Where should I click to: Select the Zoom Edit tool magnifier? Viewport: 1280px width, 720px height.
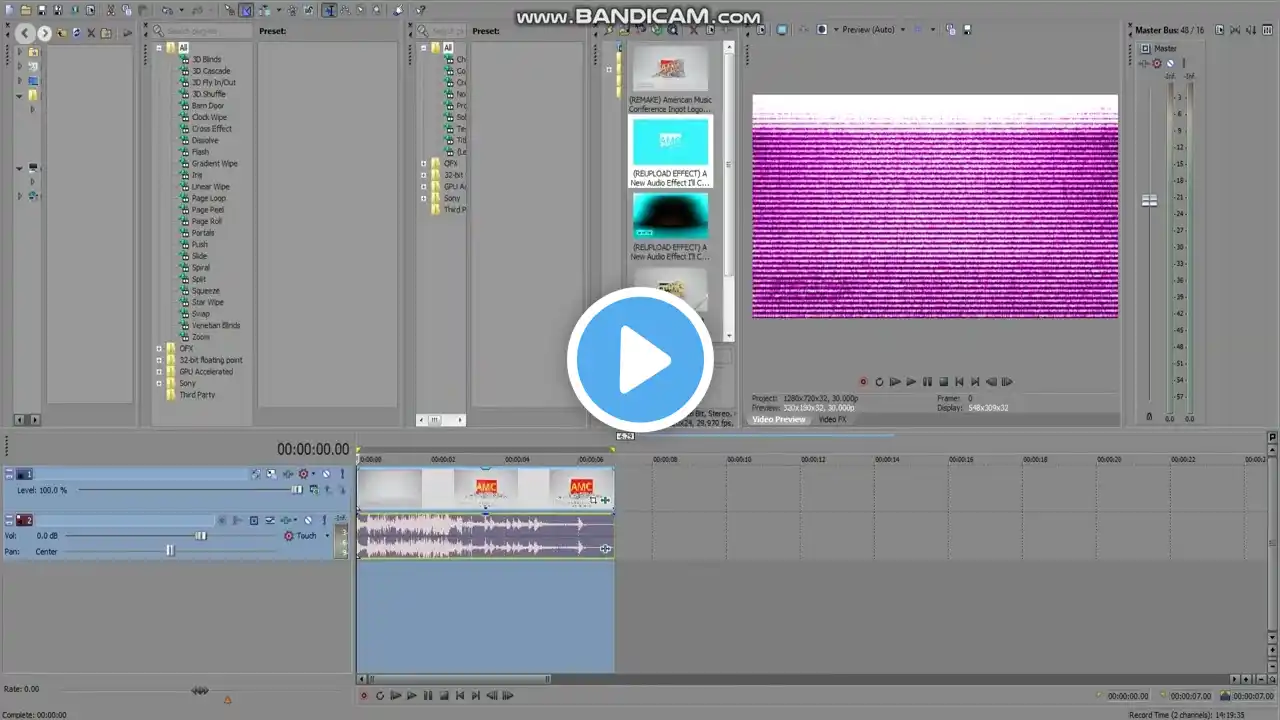click(376, 10)
